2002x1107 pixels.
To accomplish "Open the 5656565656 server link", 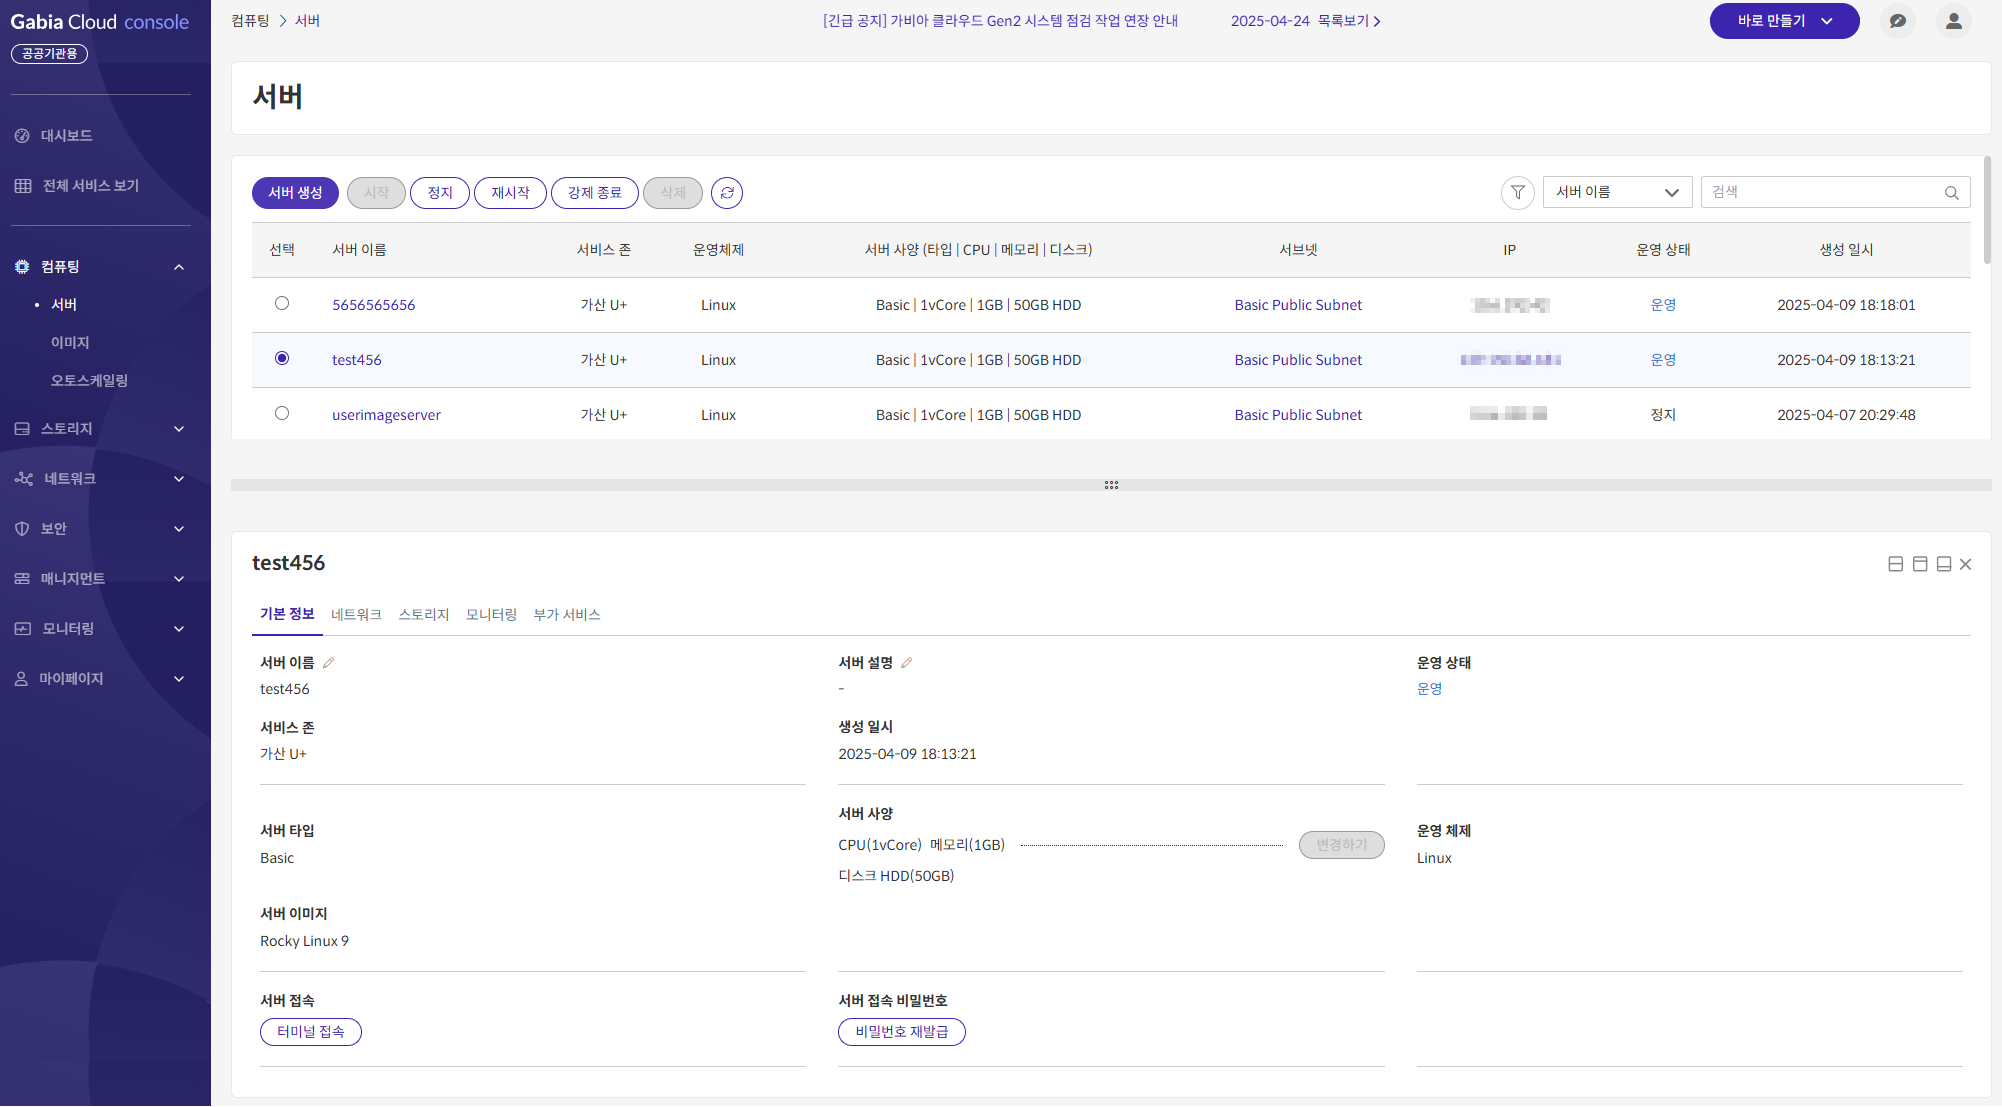I will coord(373,305).
